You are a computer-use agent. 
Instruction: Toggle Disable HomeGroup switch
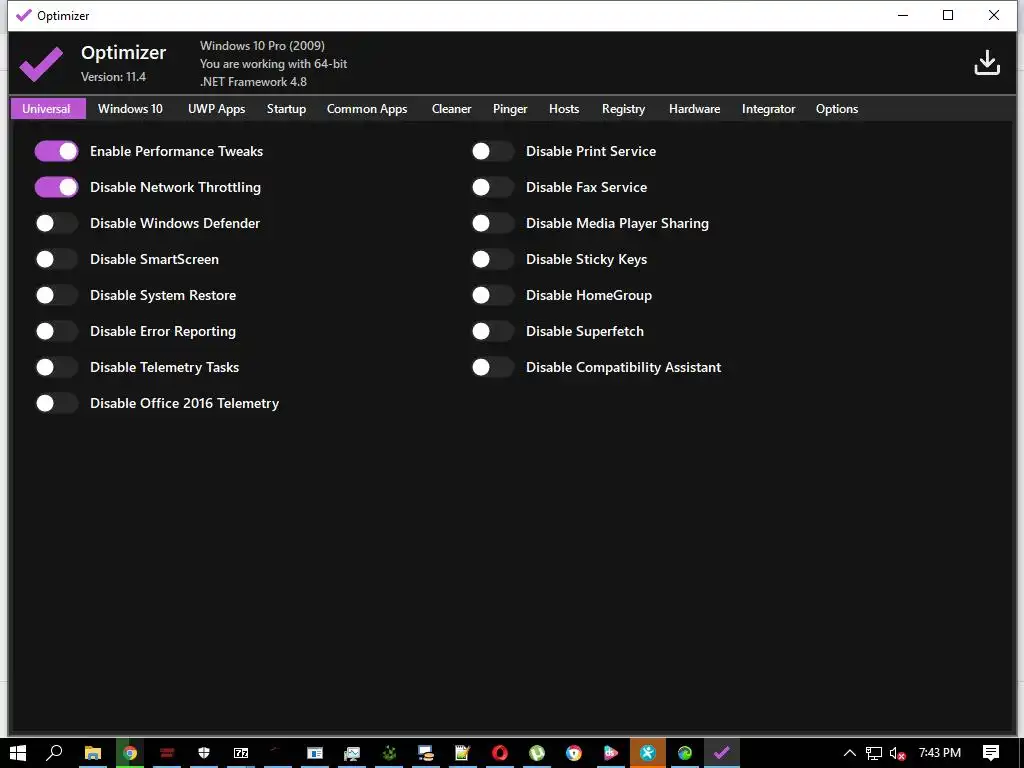coord(493,295)
